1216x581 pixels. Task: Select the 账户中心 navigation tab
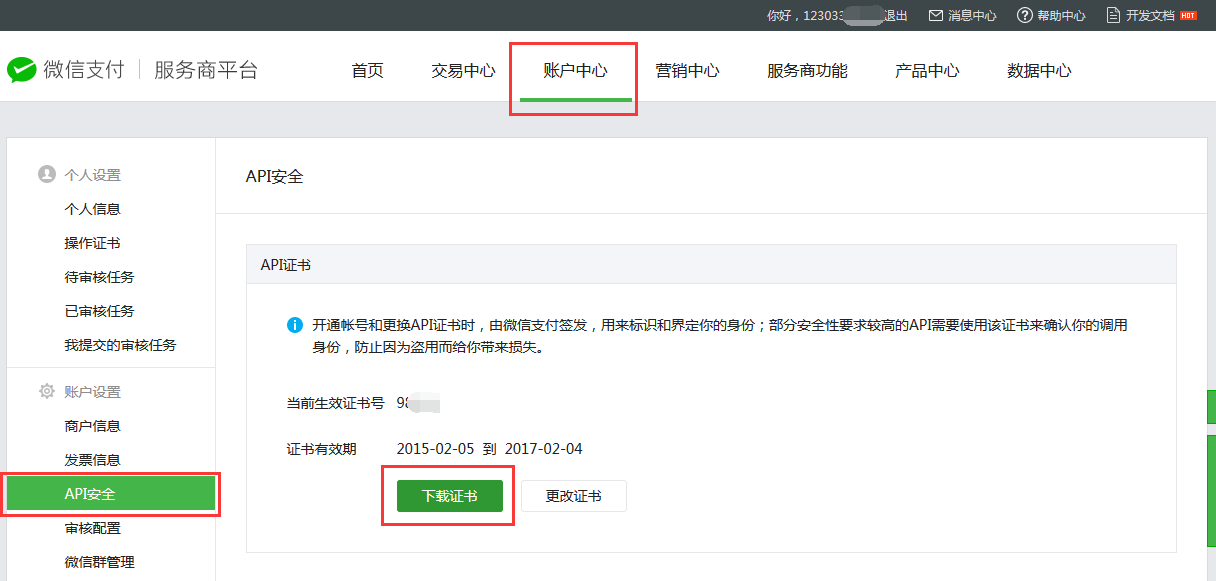(575, 71)
